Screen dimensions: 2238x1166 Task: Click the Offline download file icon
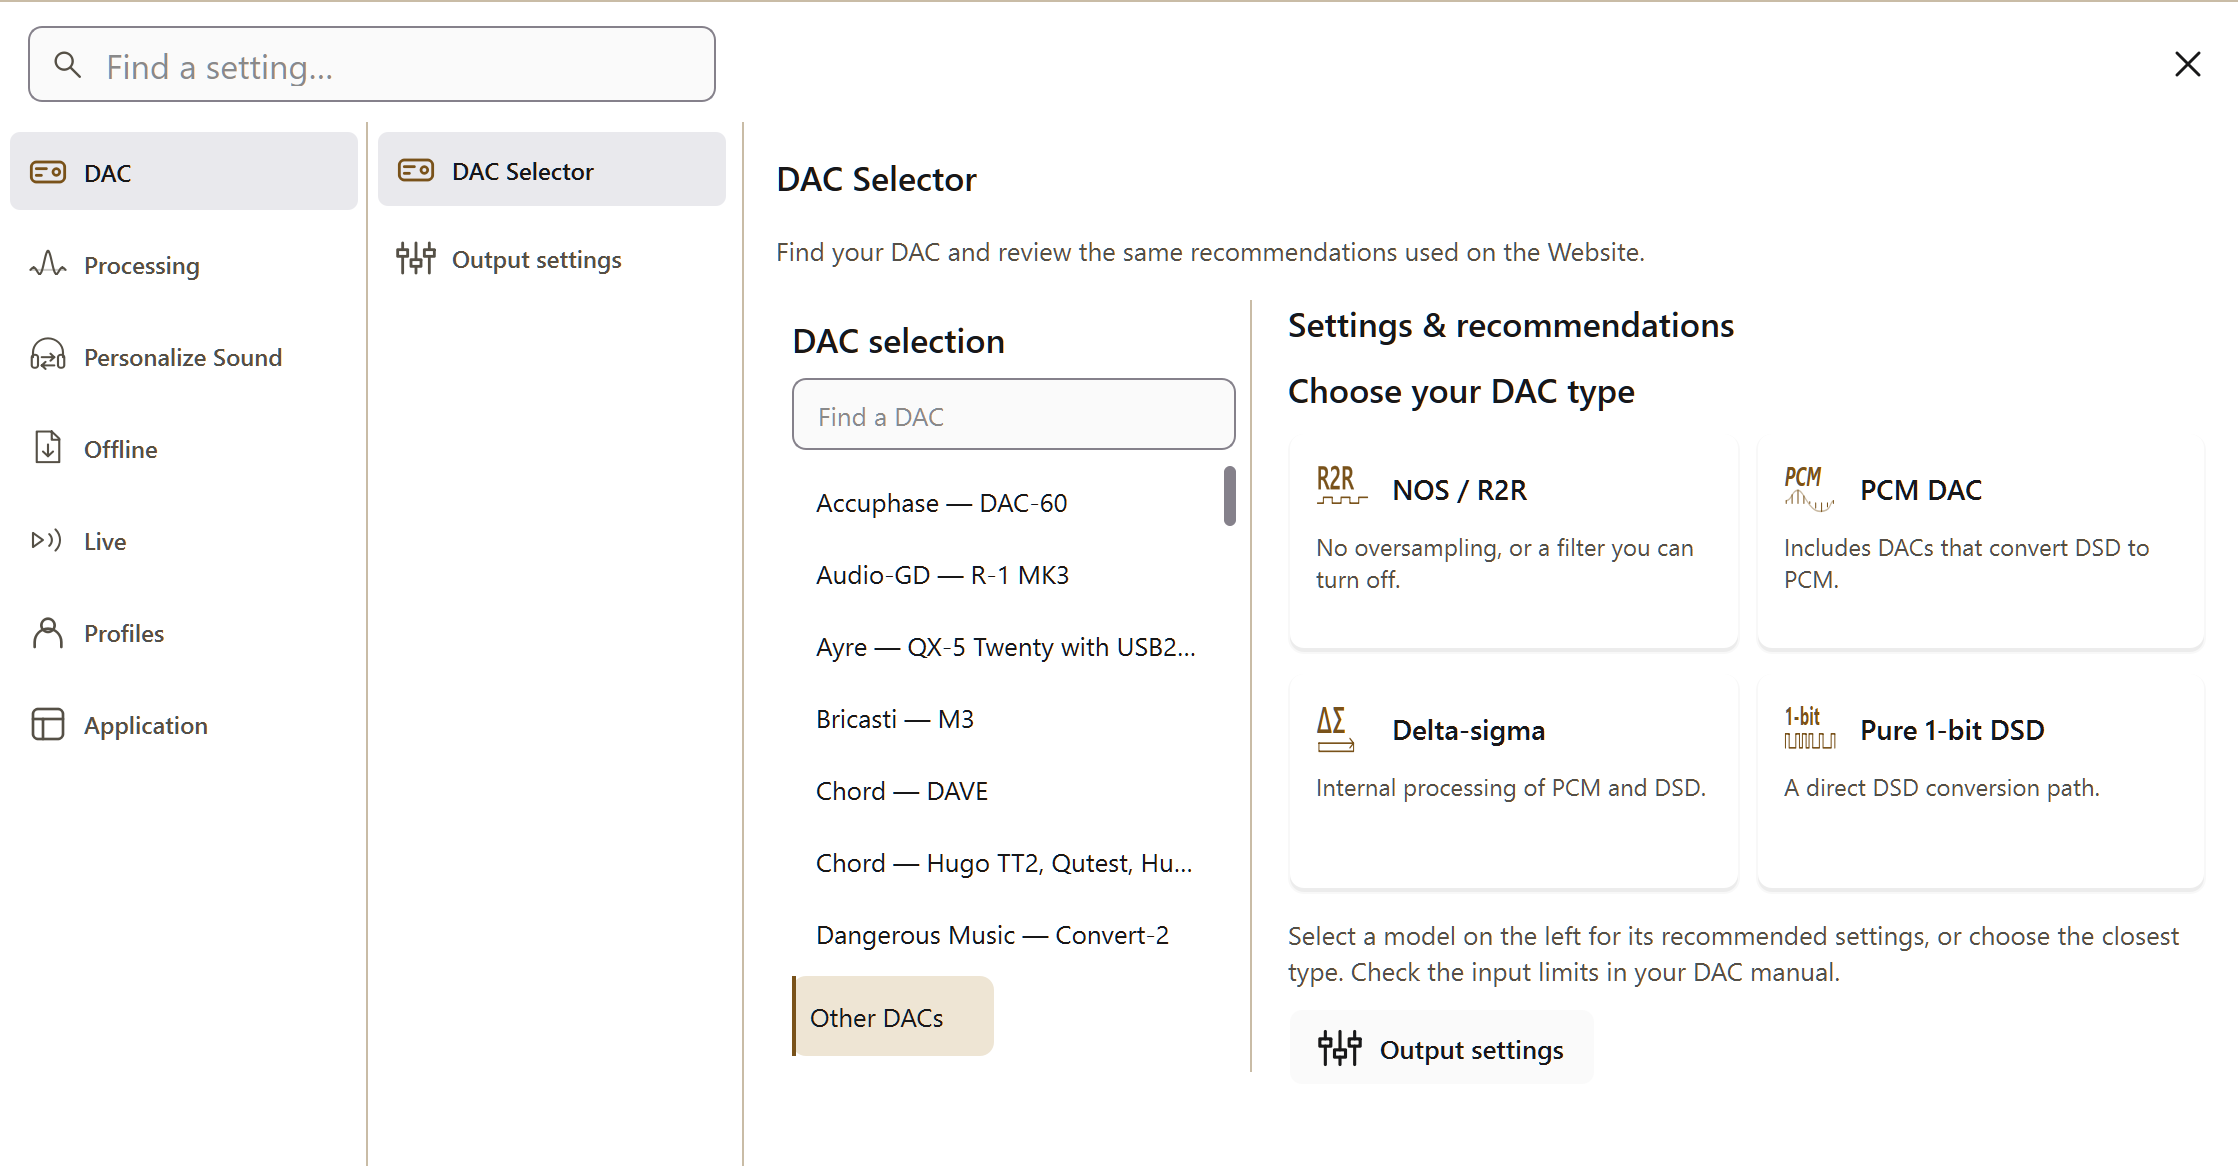coord(48,447)
